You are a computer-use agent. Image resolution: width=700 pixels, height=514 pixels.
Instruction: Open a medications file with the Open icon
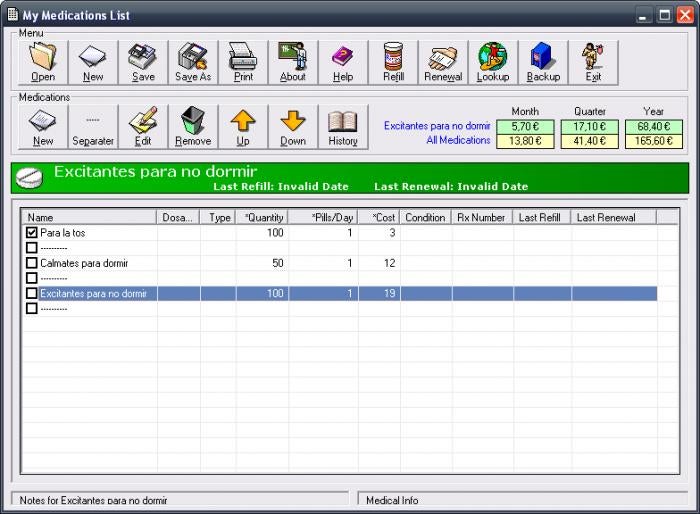point(43,62)
